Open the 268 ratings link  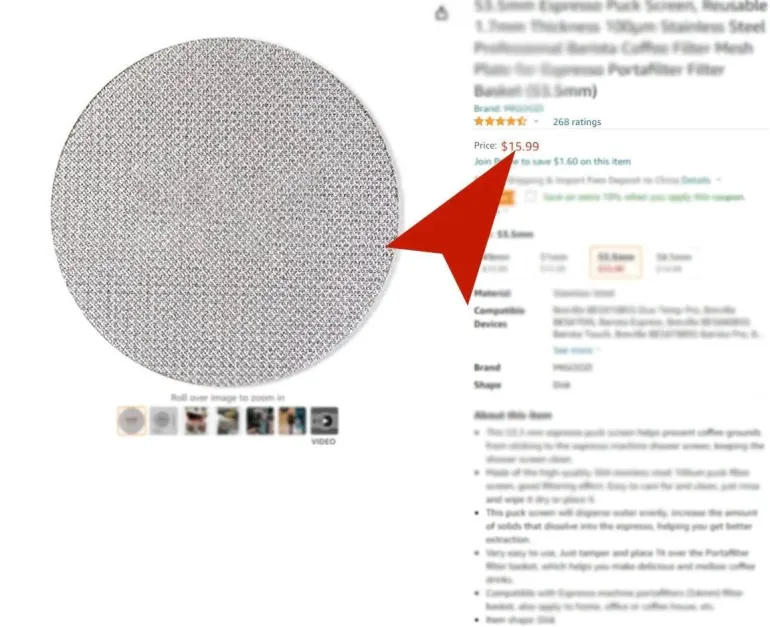click(x=577, y=122)
